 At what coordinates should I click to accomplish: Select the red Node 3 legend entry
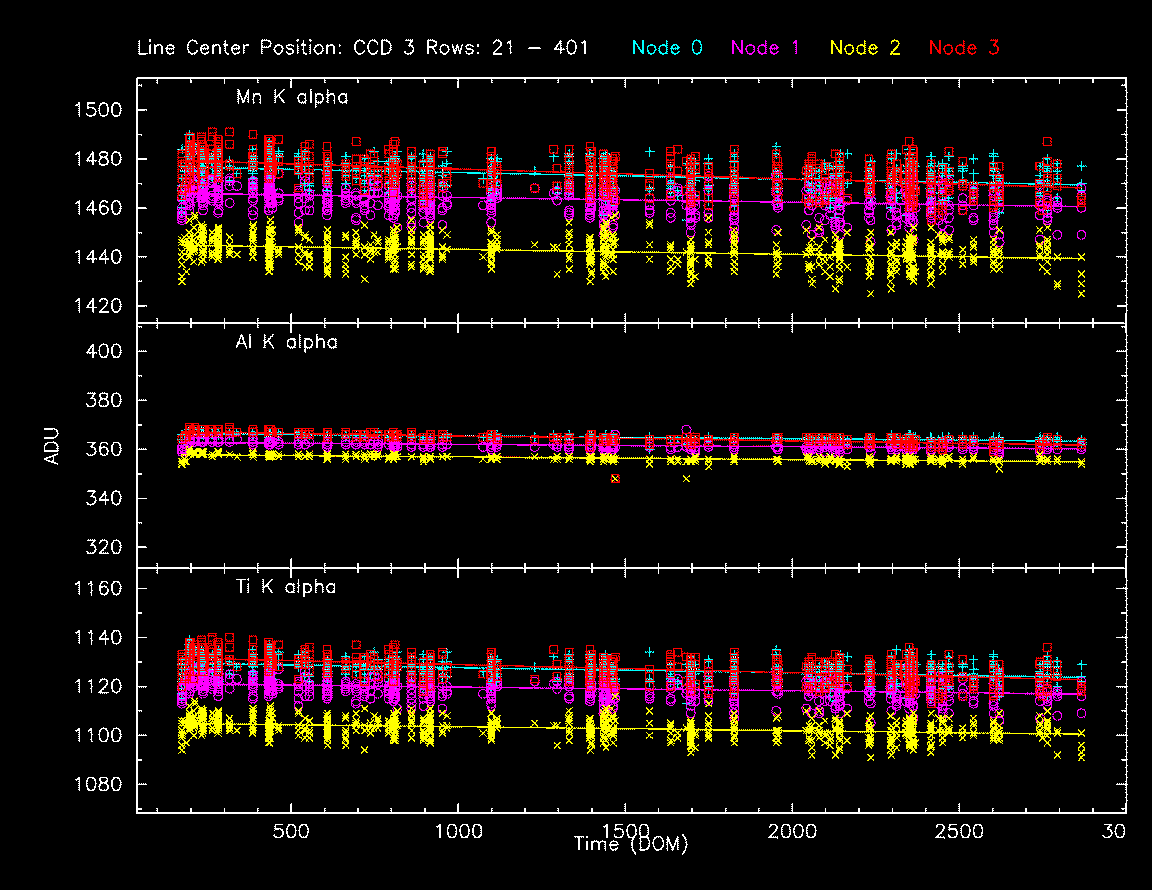click(x=964, y=48)
